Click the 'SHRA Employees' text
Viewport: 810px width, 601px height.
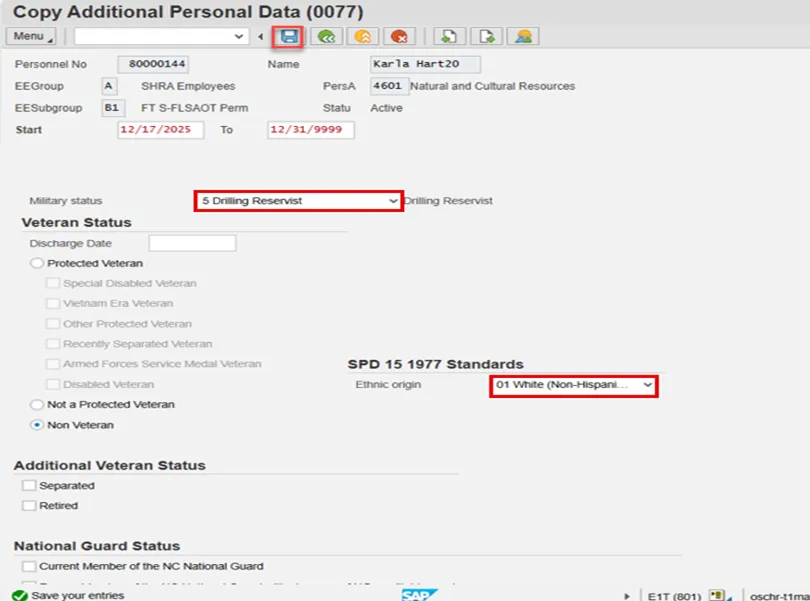188,86
